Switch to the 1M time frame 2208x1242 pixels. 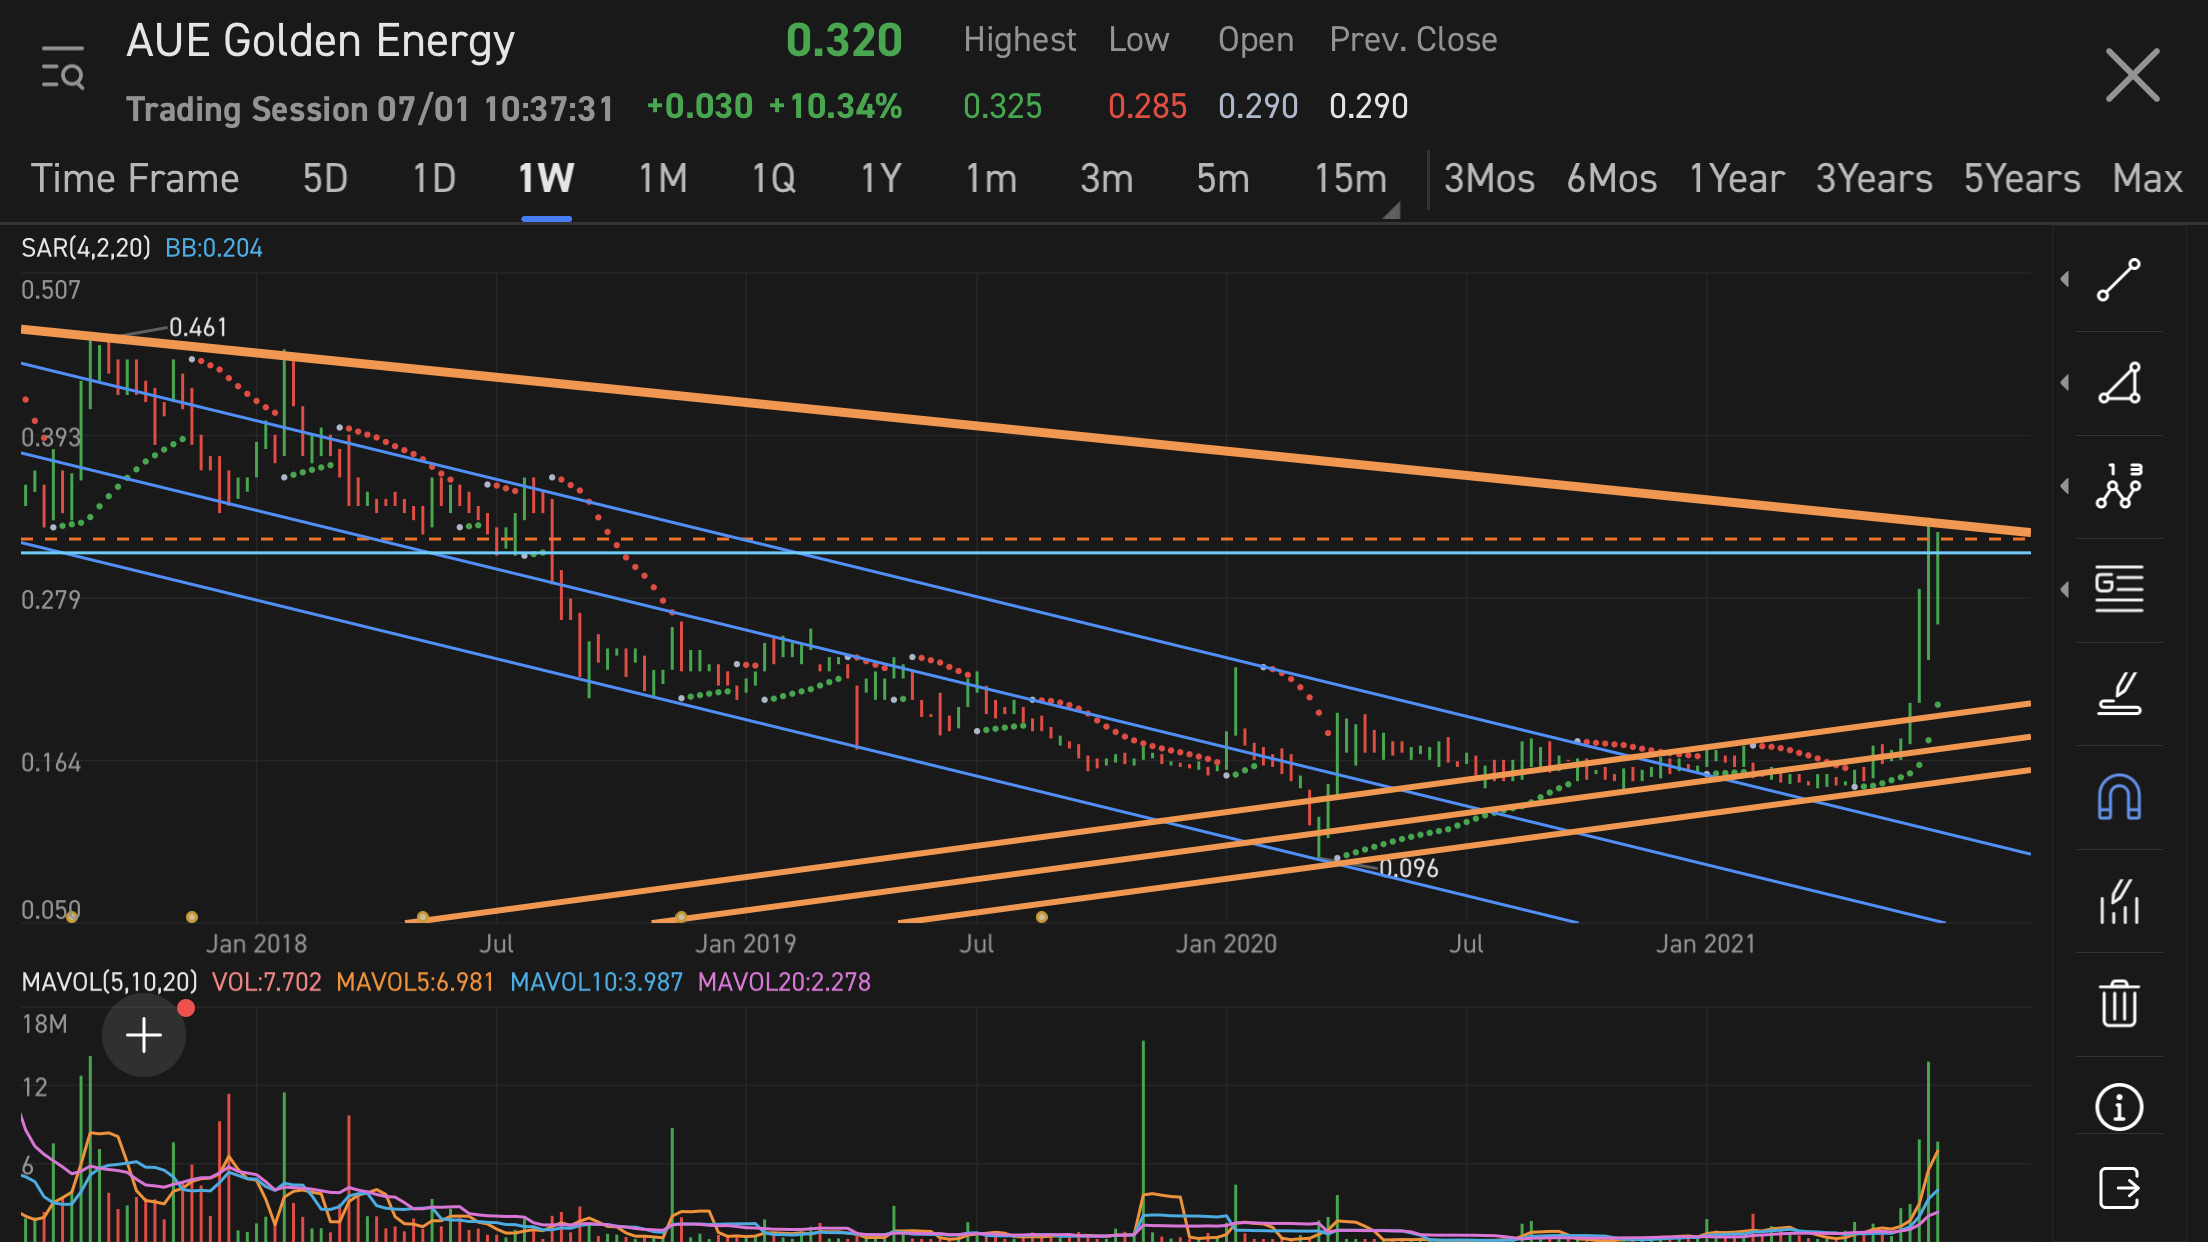click(662, 179)
